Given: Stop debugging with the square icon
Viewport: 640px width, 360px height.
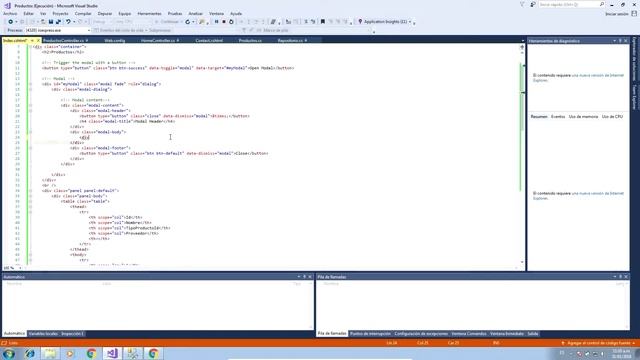Looking at the screenshot, I should (224, 22).
